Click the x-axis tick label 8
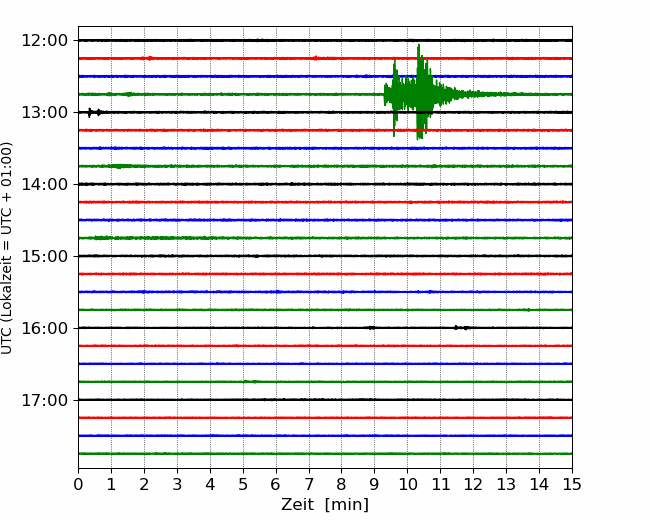 pyautogui.click(x=342, y=484)
